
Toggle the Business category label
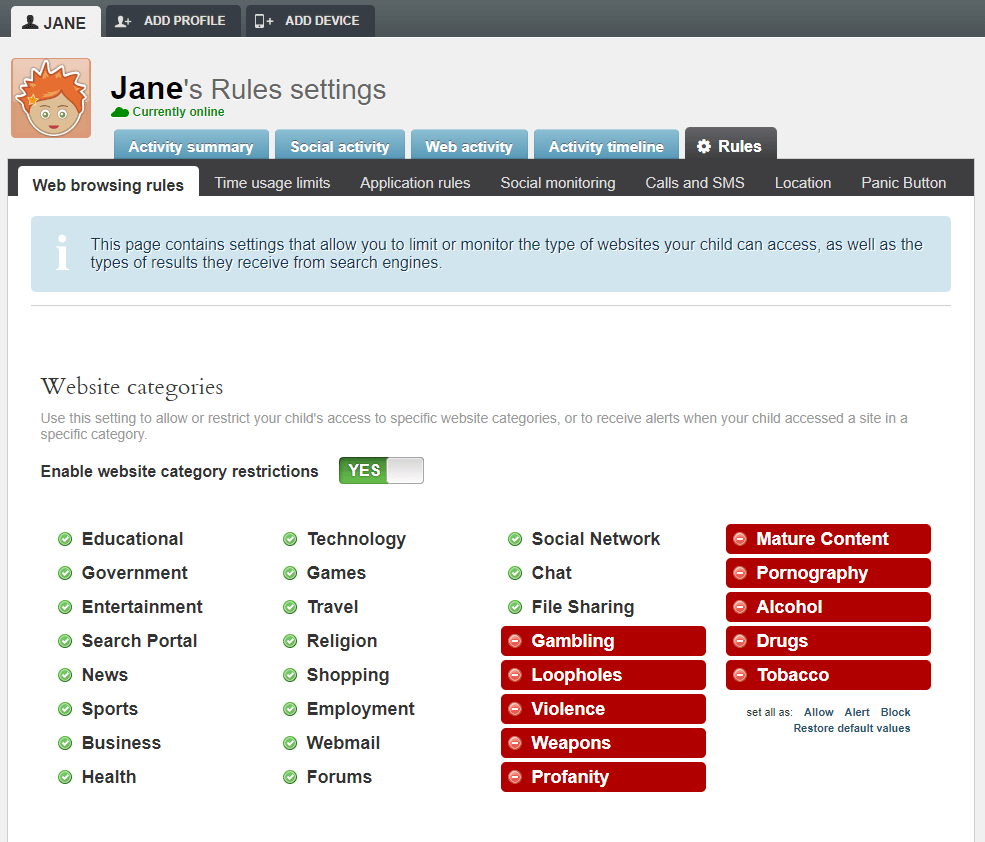121,743
